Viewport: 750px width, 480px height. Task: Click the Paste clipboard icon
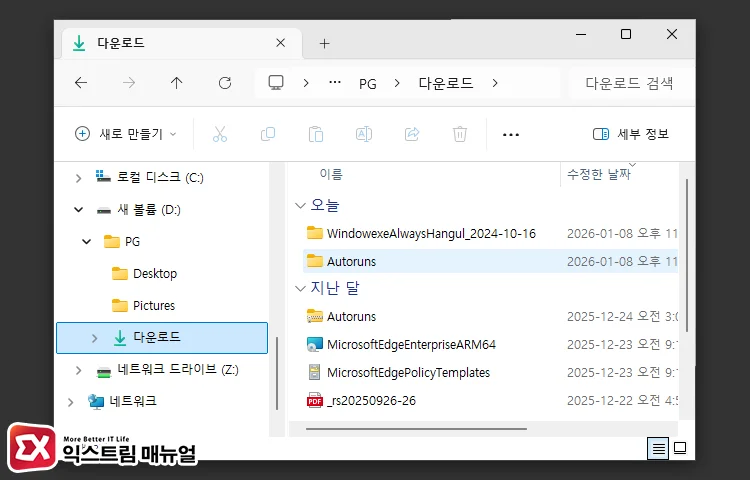(316, 134)
